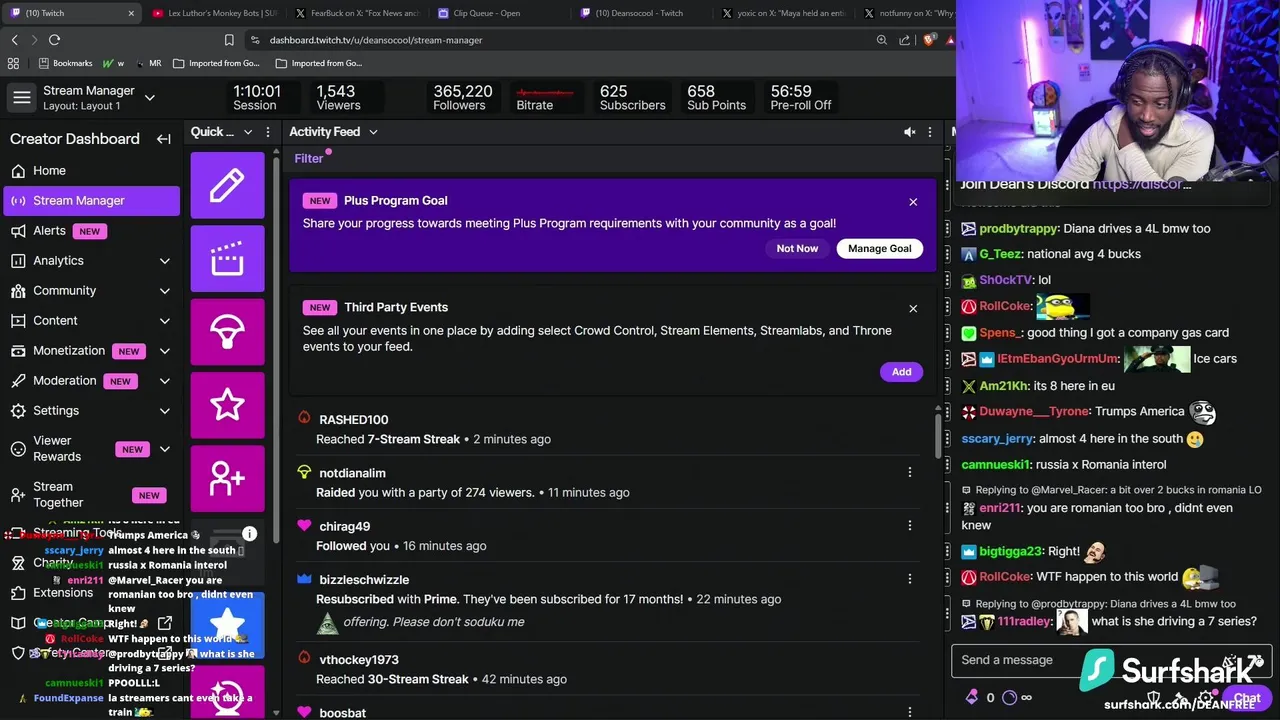Expand the Settings sidebar section
The image size is (1280, 720).
point(164,411)
